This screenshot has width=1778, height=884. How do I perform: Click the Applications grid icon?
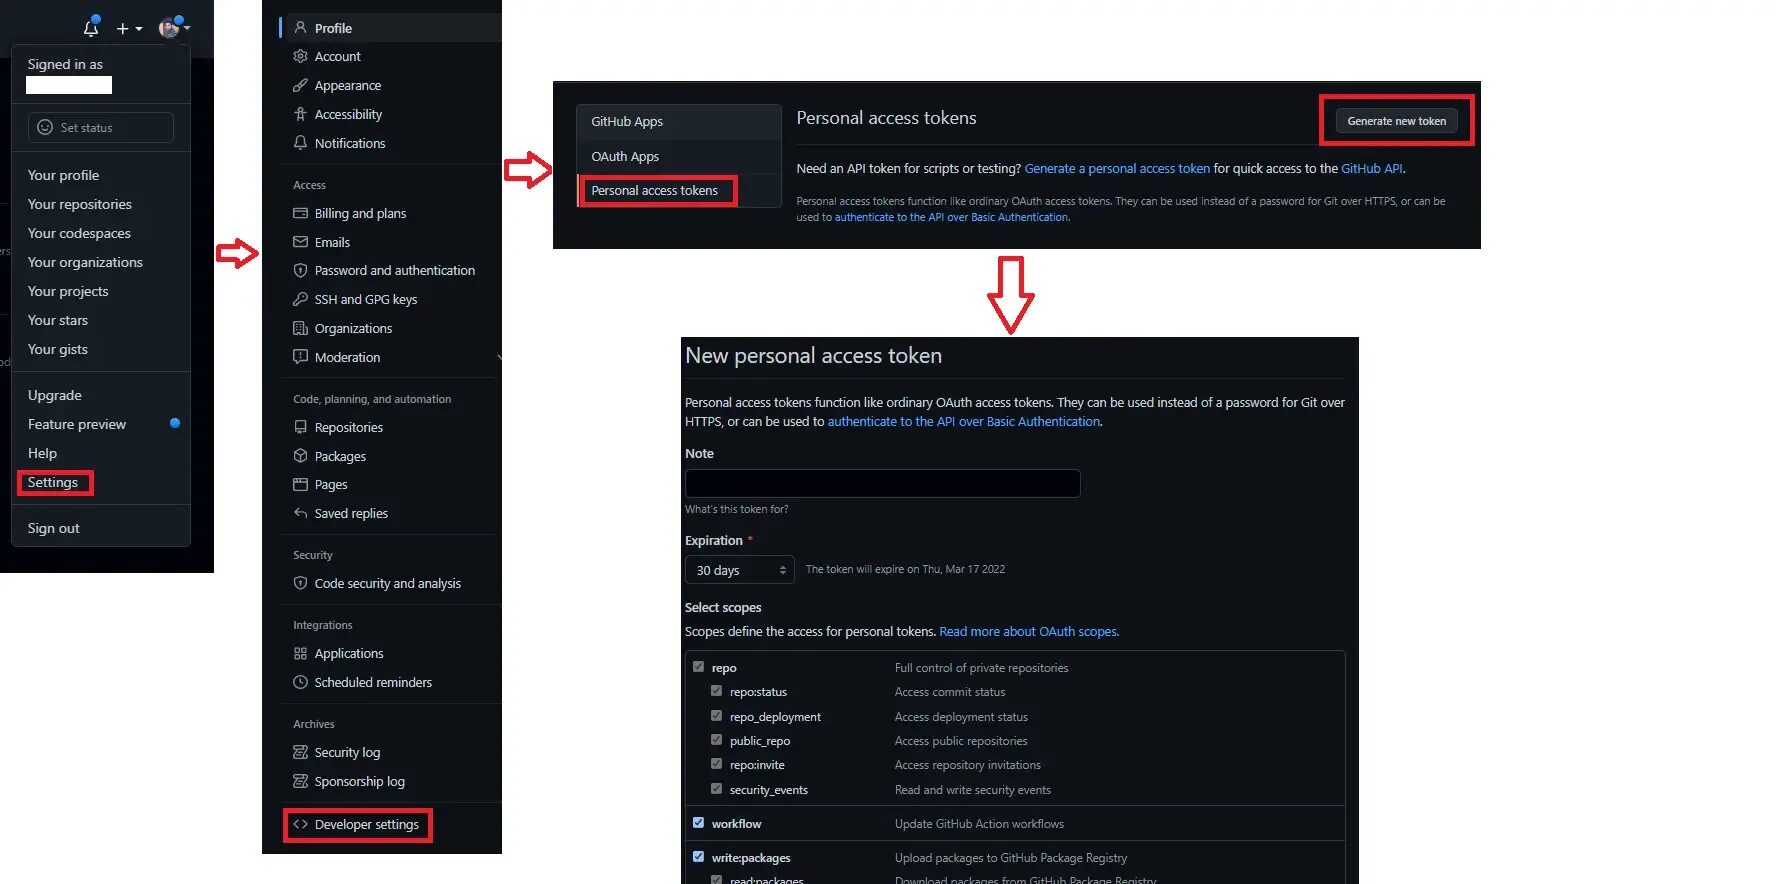300,653
